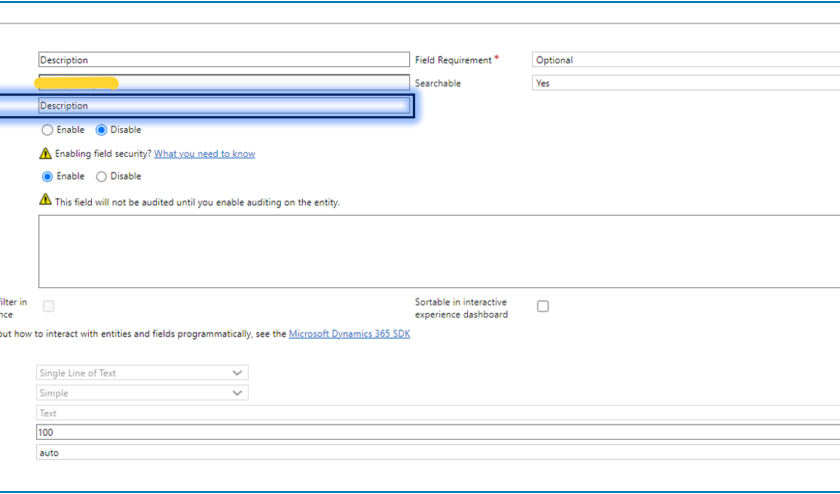
Task: Open the What you need to know link
Action: pos(204,154)
